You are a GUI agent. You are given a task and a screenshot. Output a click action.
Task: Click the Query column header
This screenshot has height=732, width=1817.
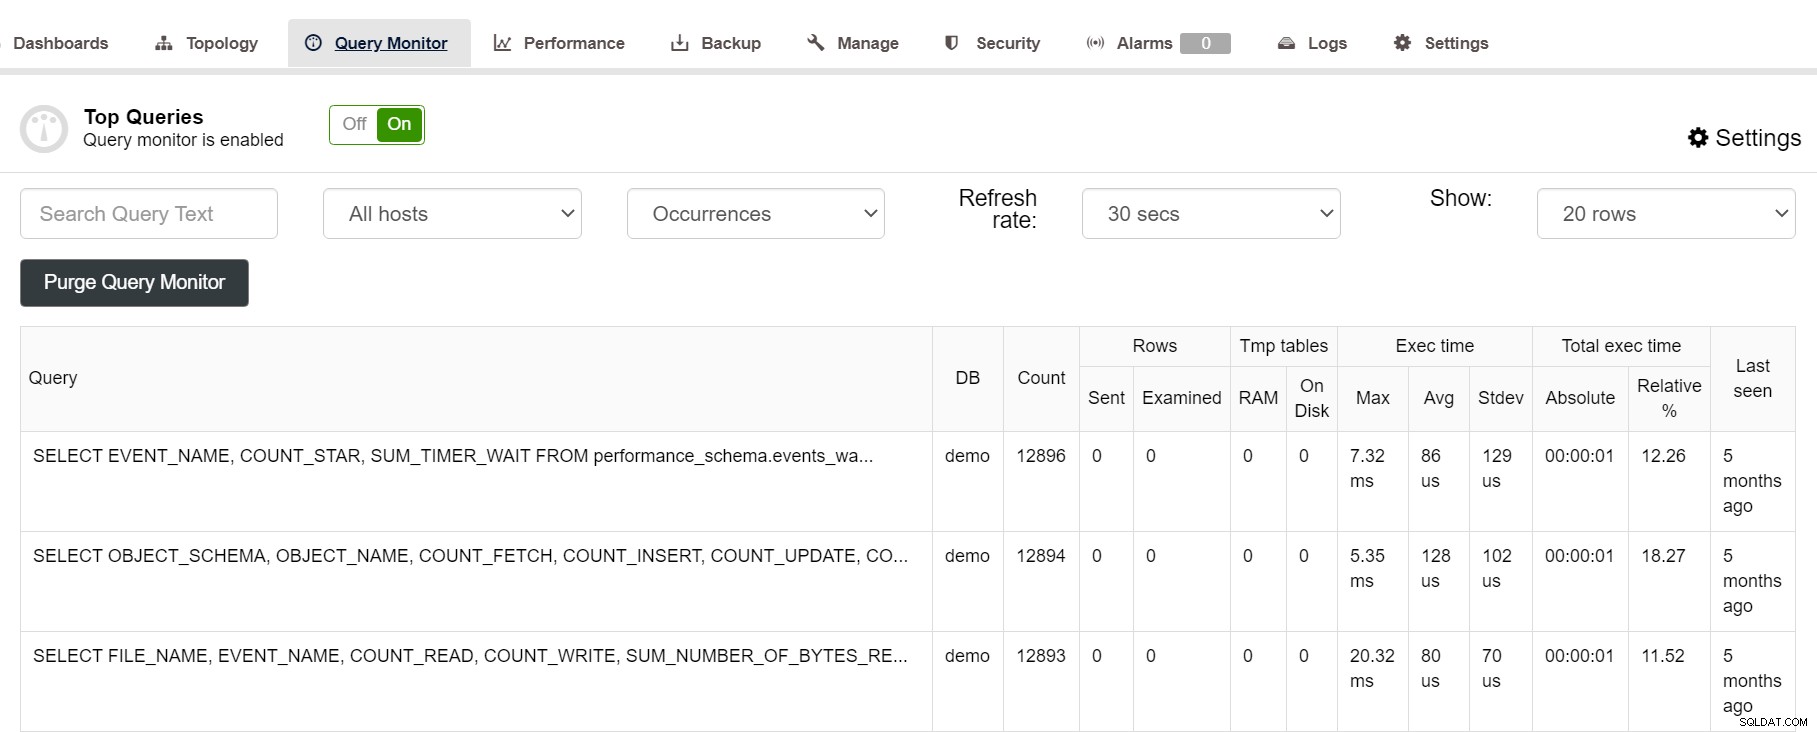pyautogui.click(x=476, y=378)
